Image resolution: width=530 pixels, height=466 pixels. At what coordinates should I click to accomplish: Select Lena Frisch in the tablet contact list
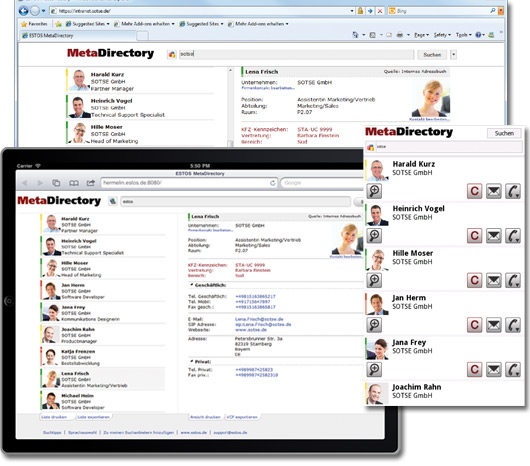click(103, 379)
